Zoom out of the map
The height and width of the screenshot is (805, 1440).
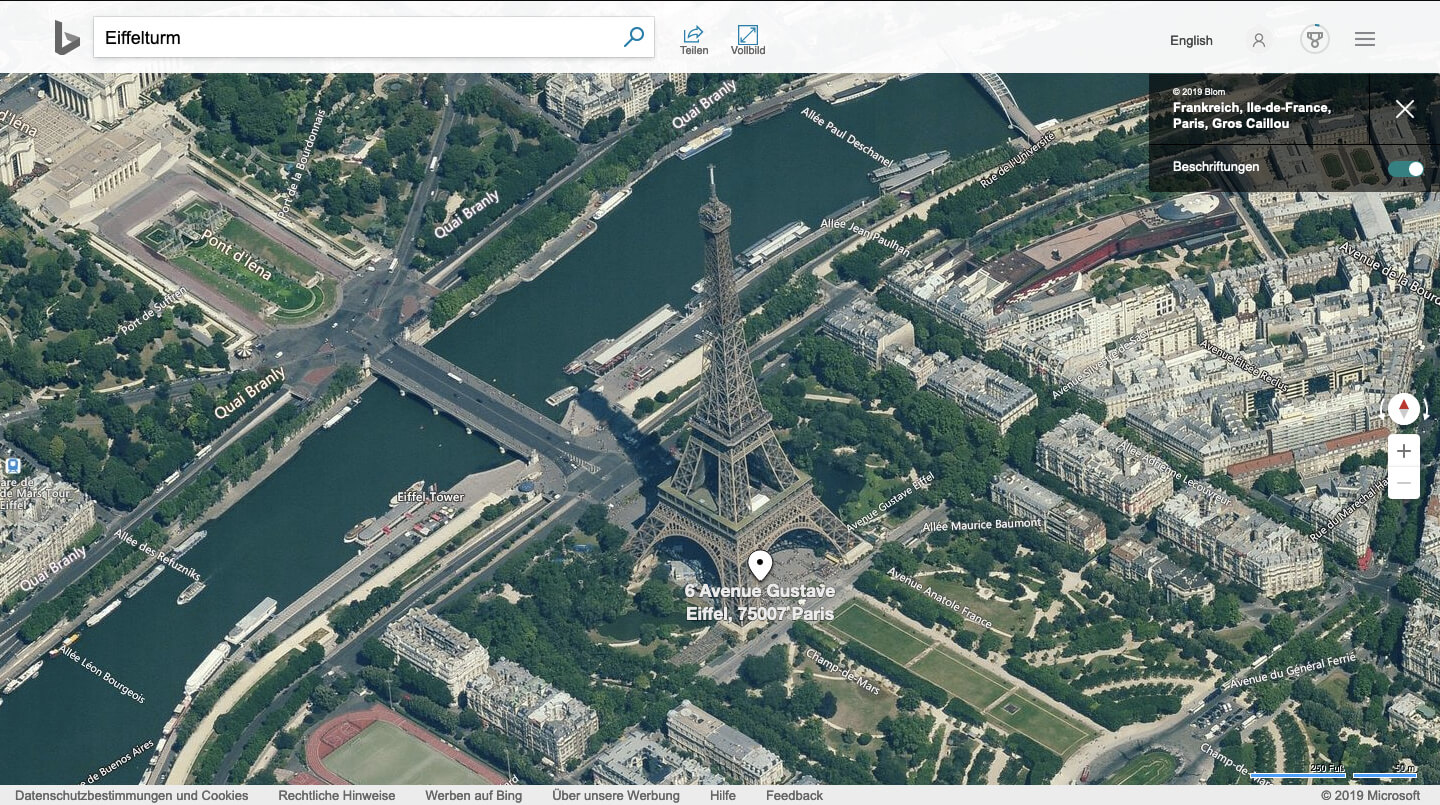click(1404, 483)
